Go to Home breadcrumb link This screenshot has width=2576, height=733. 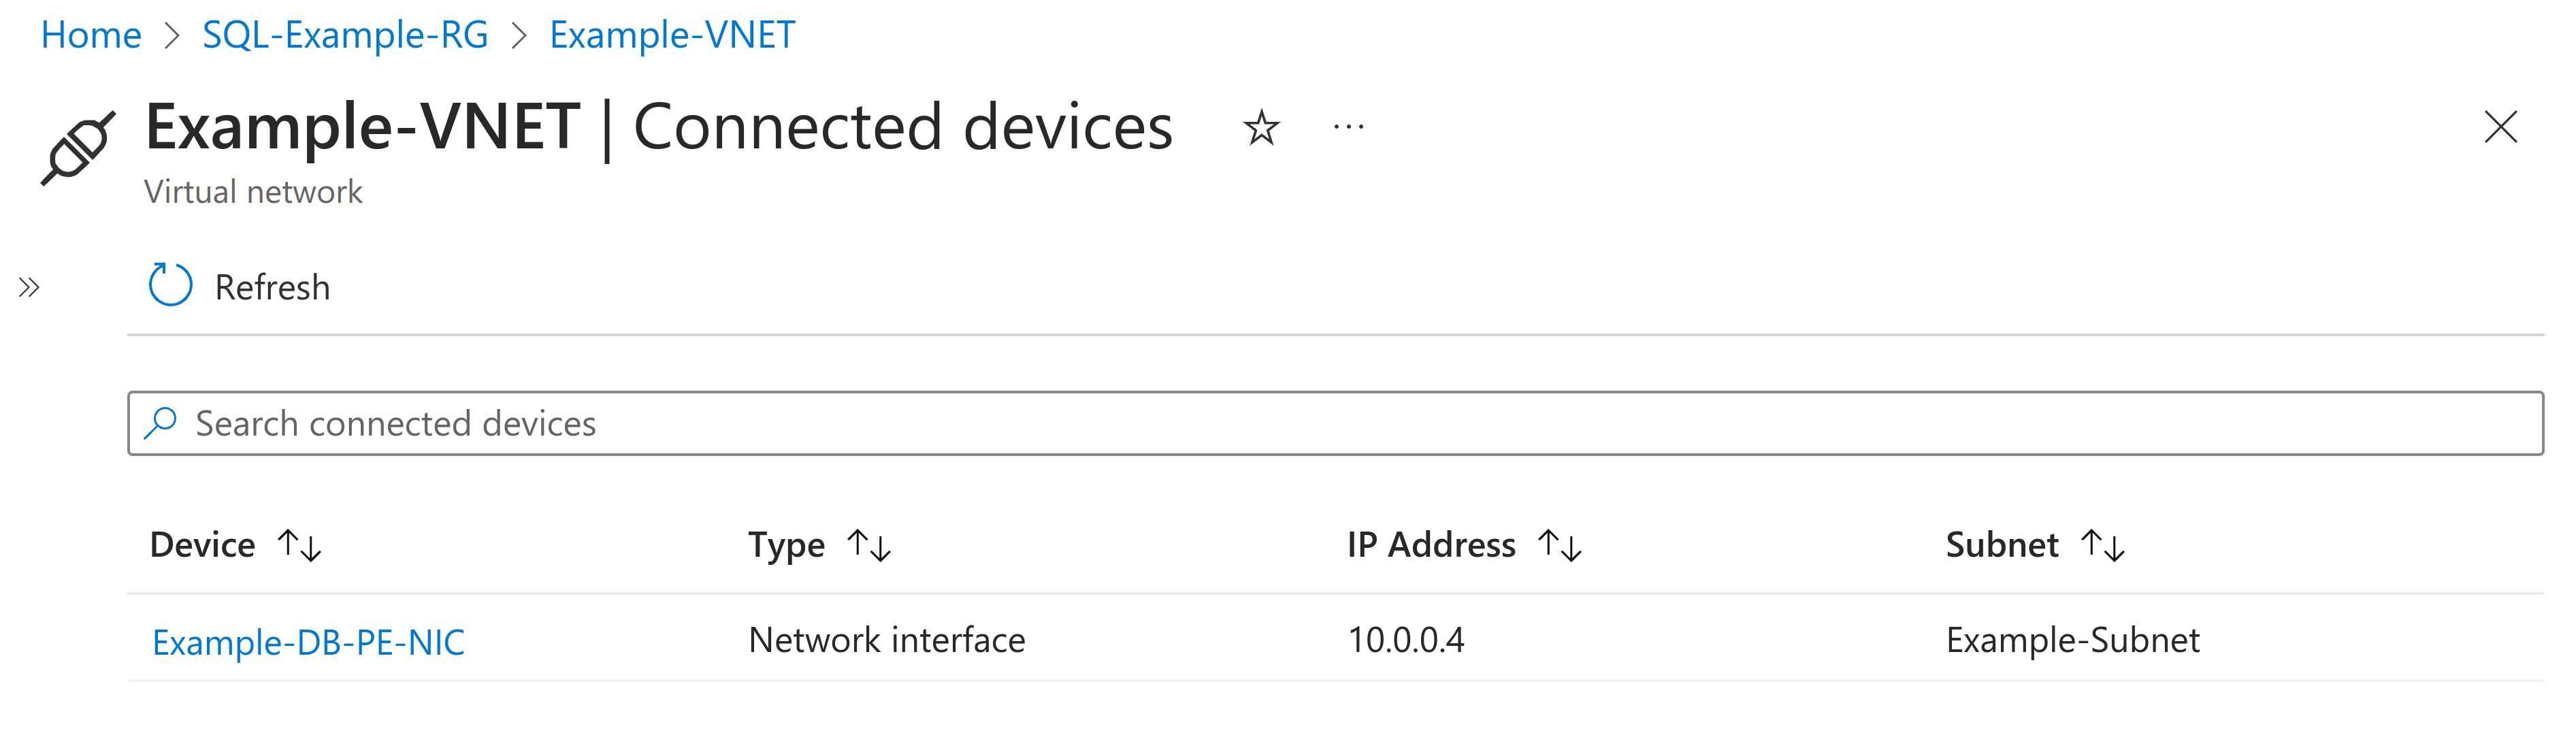tap(91, 35)
